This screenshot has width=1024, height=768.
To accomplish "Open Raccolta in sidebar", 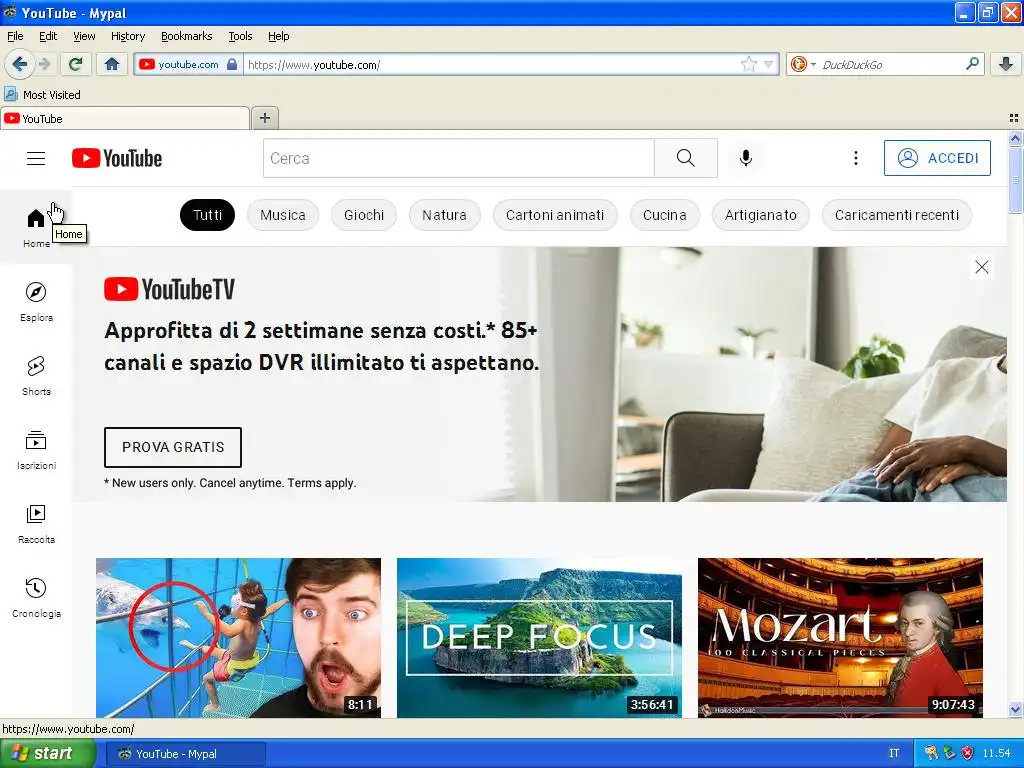I will 36,524.
